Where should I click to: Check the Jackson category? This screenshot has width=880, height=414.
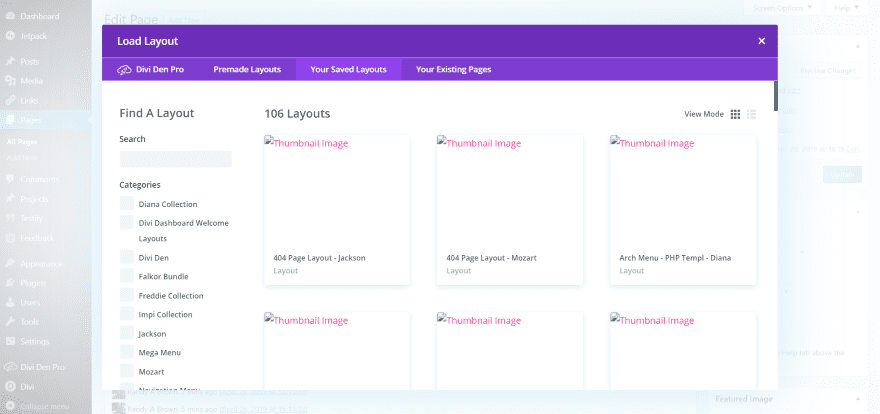[127, 333]
